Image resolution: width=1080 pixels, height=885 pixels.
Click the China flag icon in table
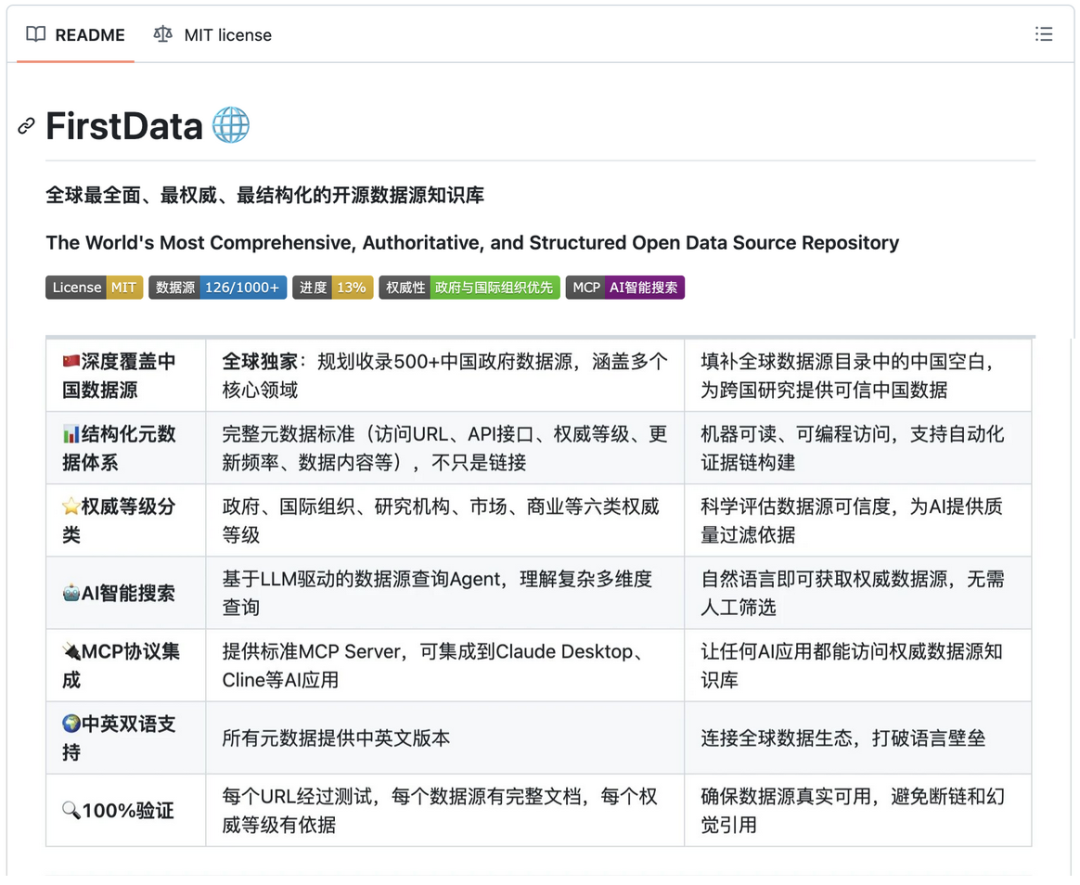pos(71,362)
